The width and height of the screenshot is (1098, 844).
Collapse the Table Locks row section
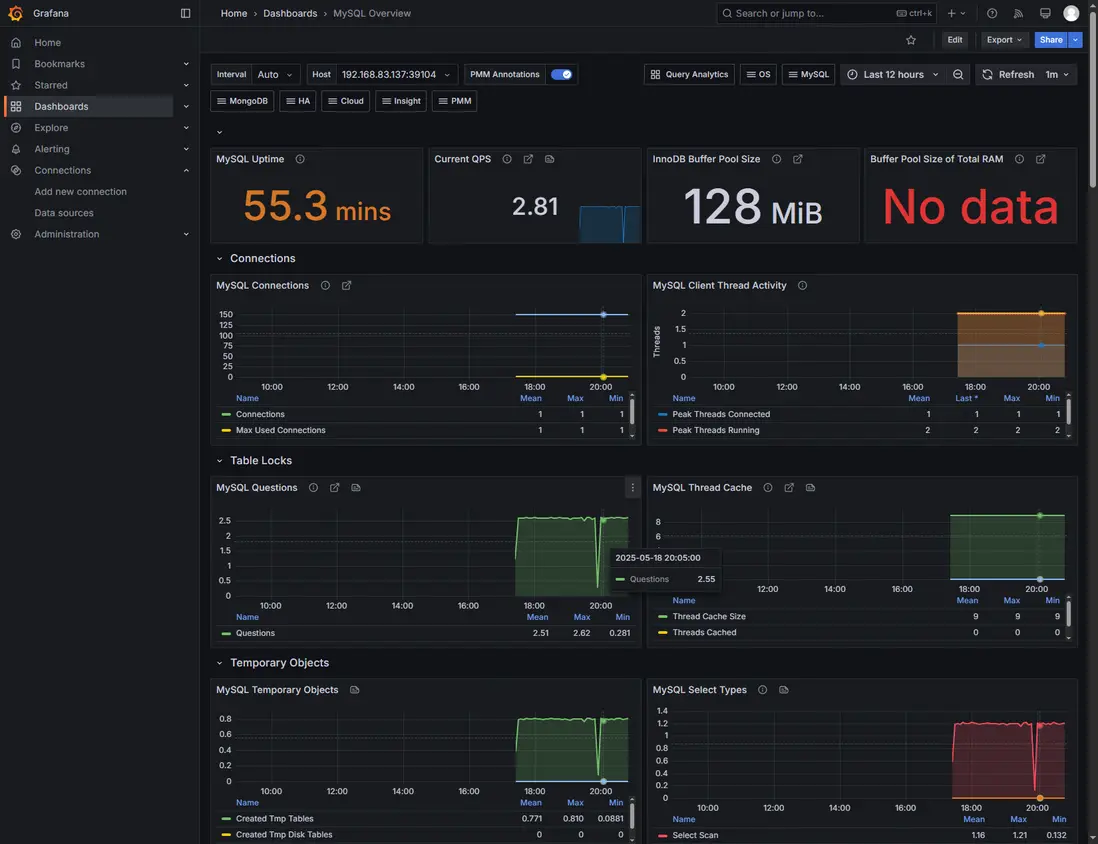tap(219, 461)
